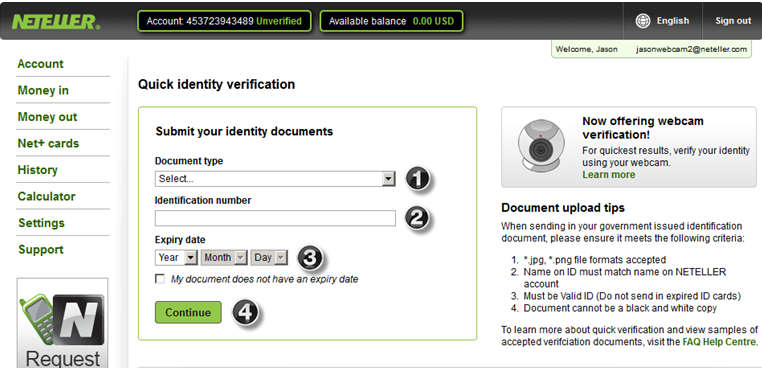This screenshot has width=762, height=368.
Task: Click 'Now offering webcam verification!' heading
Action: point(643,127)
